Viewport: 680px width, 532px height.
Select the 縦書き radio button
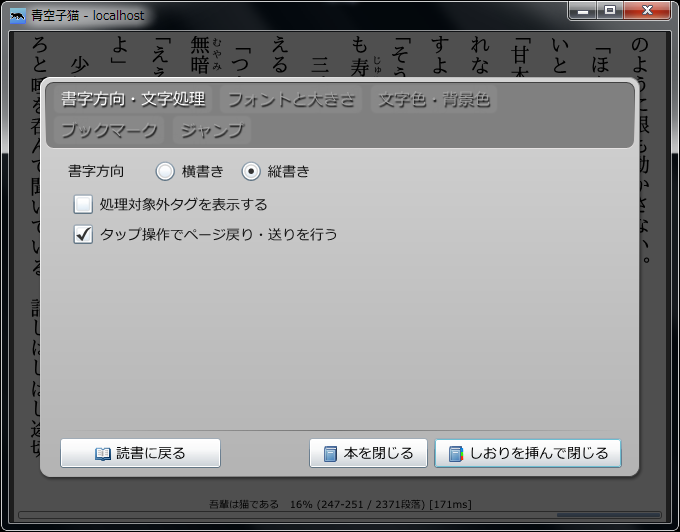(251, 171)
